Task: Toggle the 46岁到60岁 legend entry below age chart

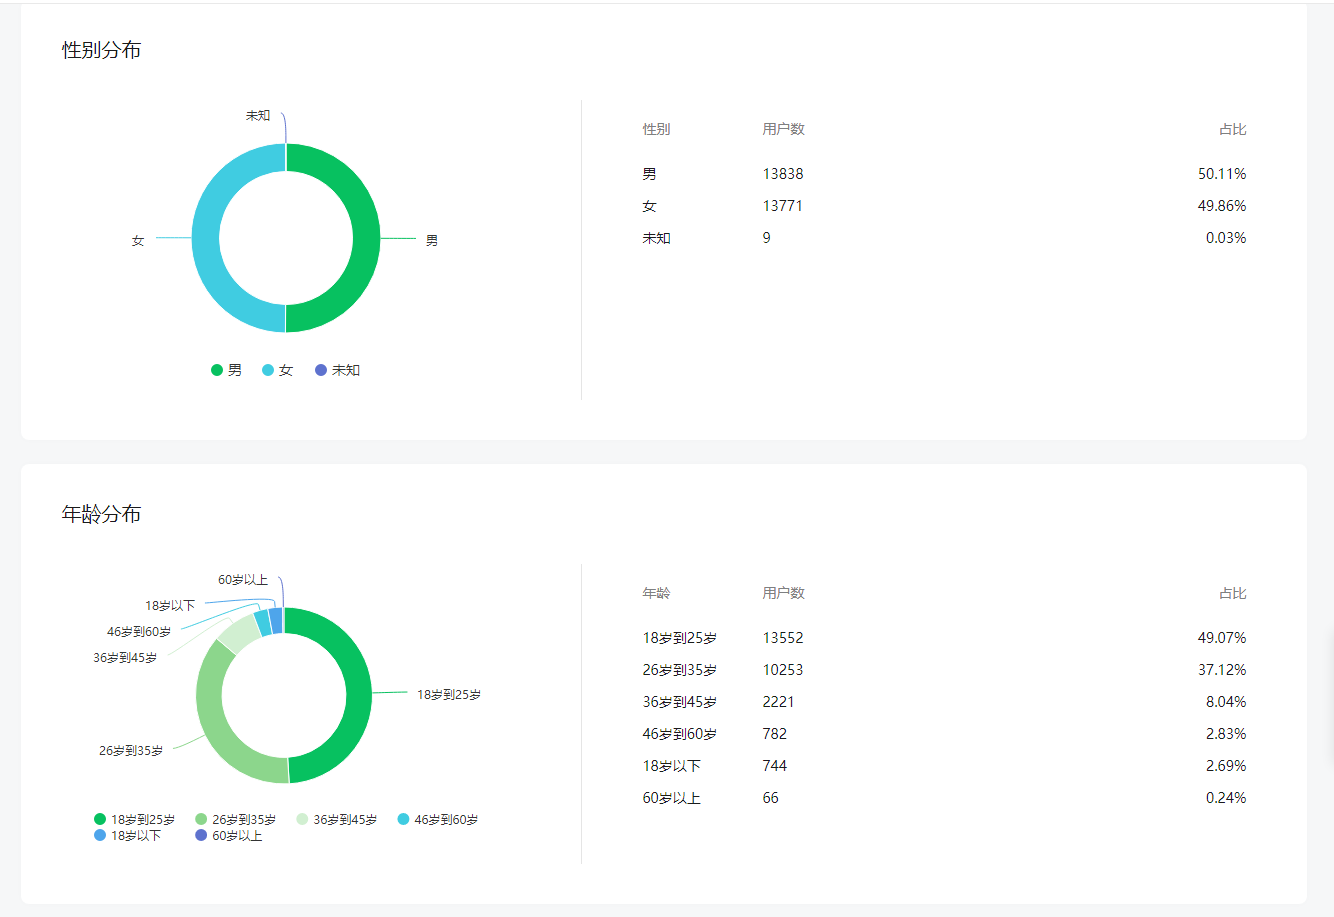Action: pos(438,819)
